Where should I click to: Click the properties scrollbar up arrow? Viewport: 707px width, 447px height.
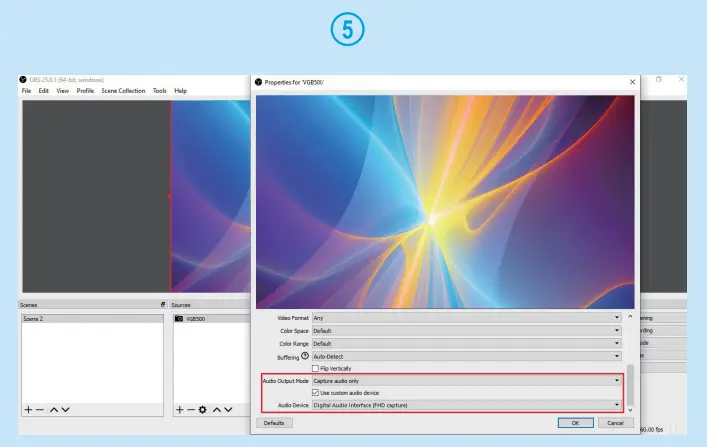(630, 317)
